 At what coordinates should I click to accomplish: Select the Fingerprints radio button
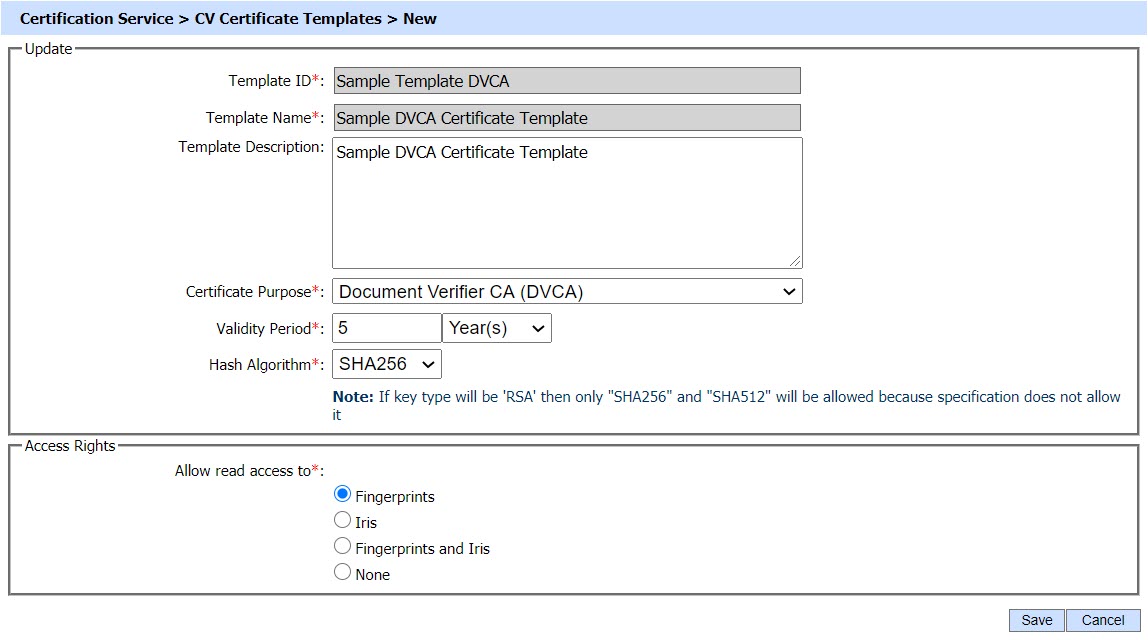(x=343, y=495)
